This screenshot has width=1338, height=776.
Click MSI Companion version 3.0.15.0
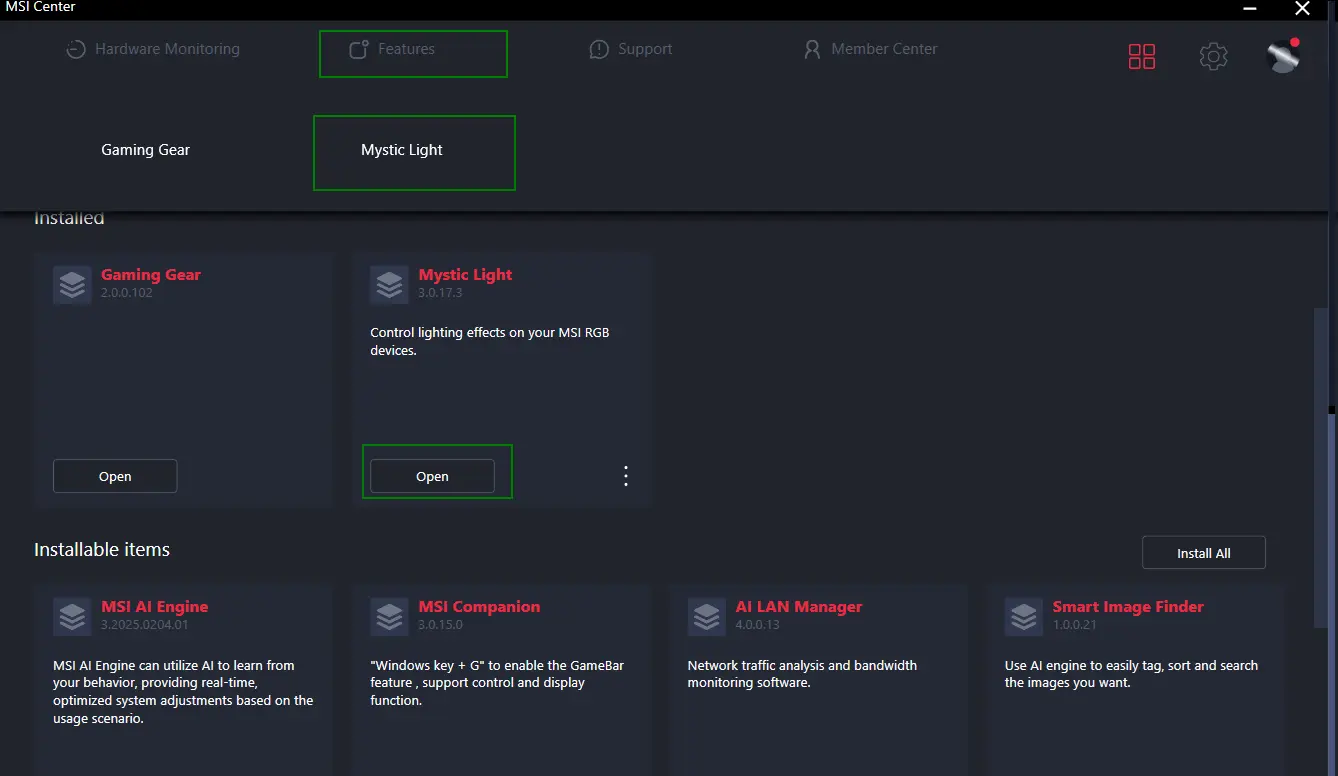pos(441,625)
